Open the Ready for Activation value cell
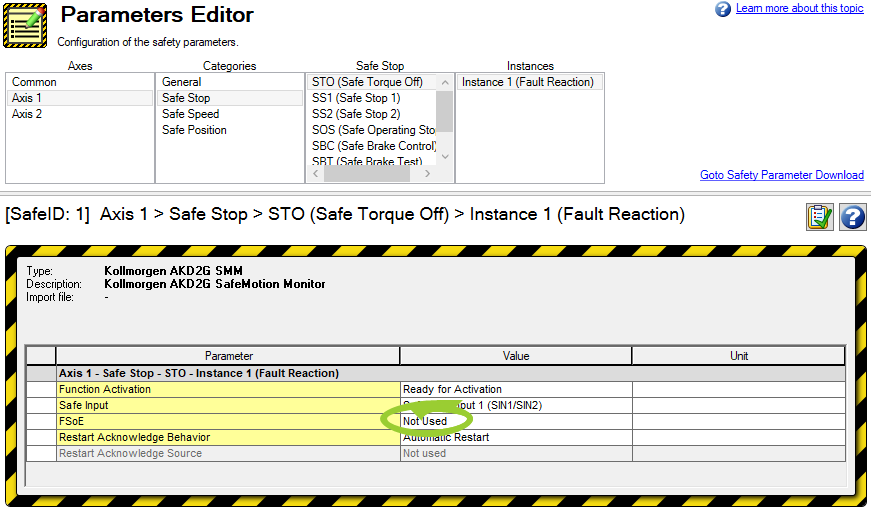Viewport: 871px width, 513px height. (x=516, y=390)
